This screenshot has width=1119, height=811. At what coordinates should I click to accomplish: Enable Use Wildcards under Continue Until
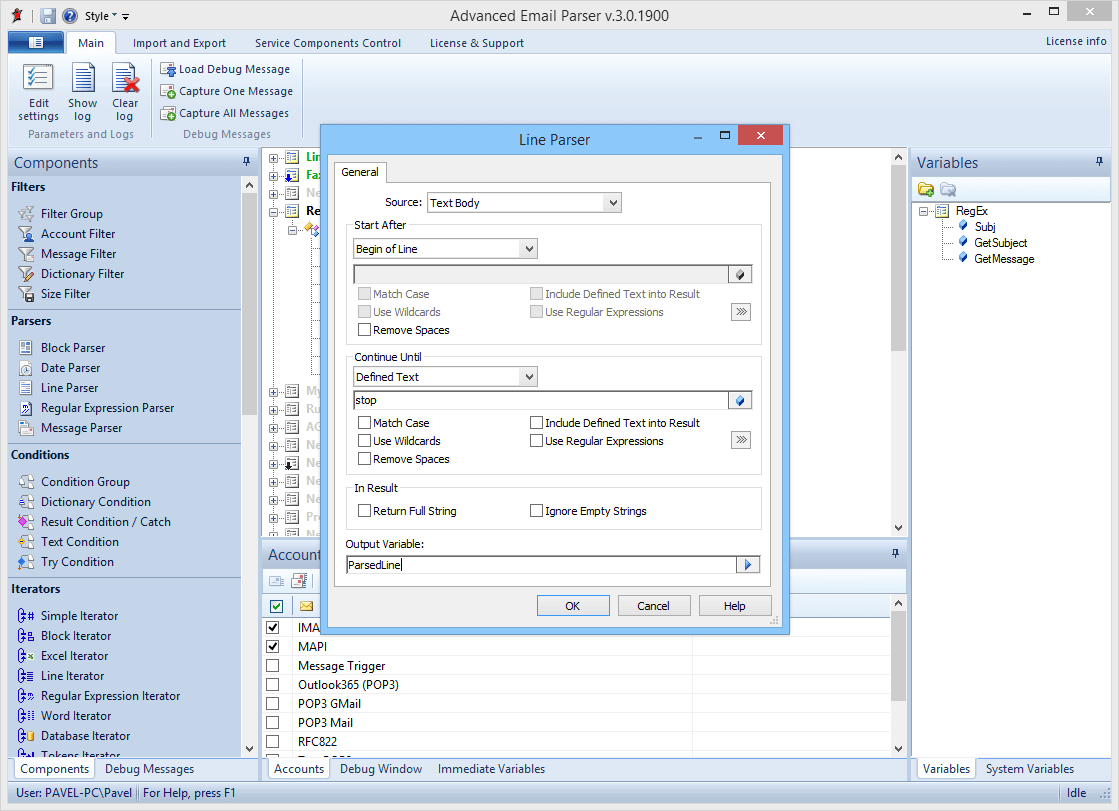(364, 441)
